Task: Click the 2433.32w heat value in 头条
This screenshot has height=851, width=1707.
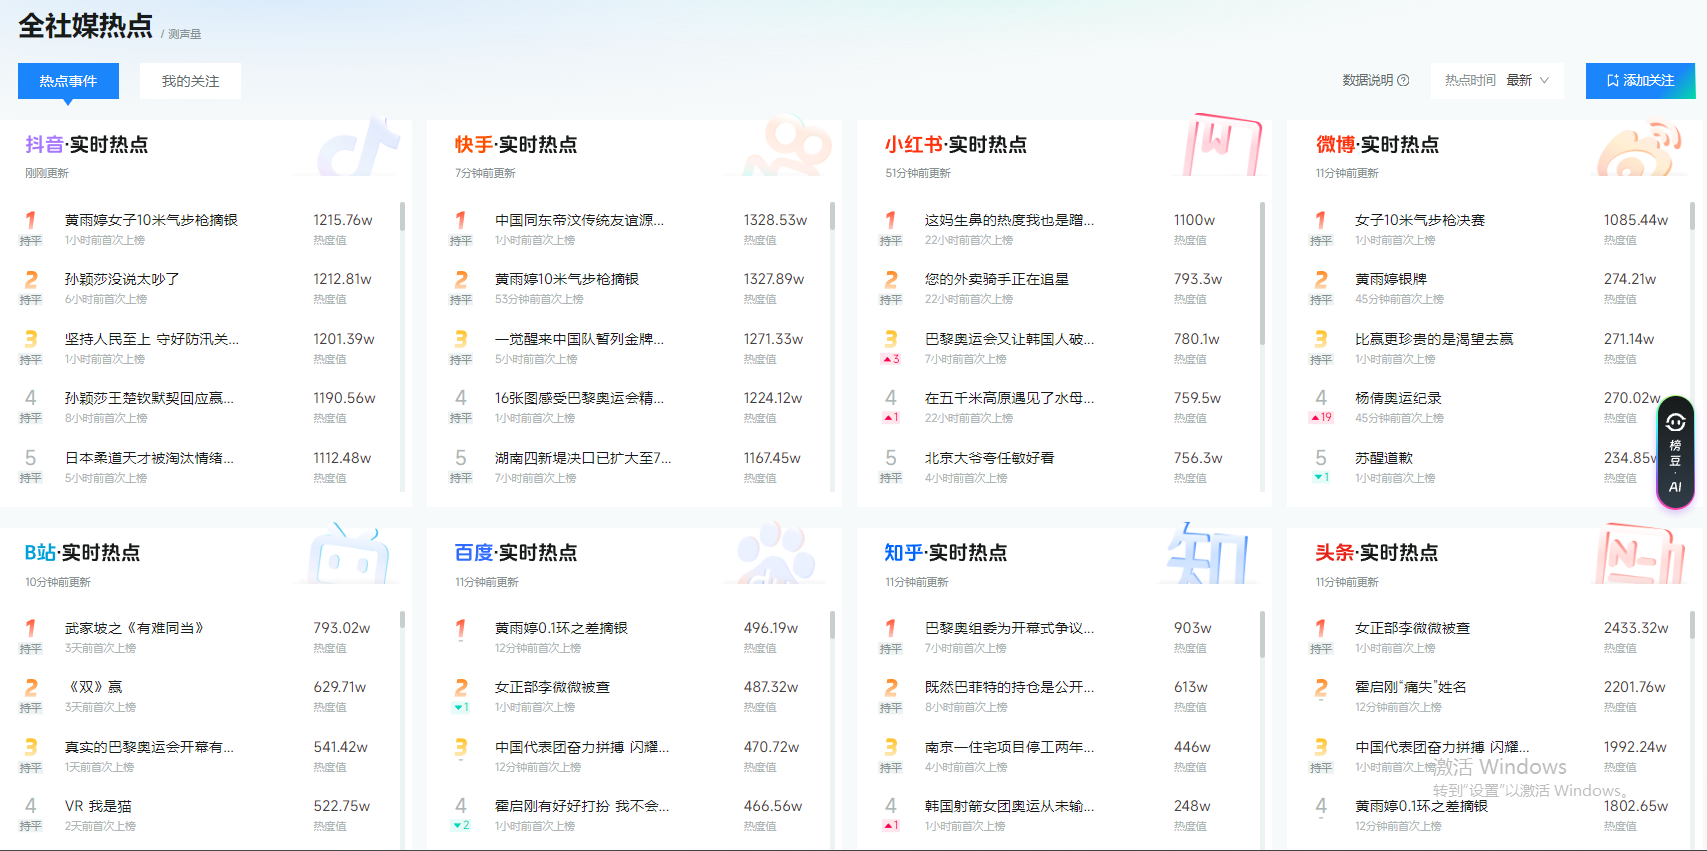Action: point(1636,628)
